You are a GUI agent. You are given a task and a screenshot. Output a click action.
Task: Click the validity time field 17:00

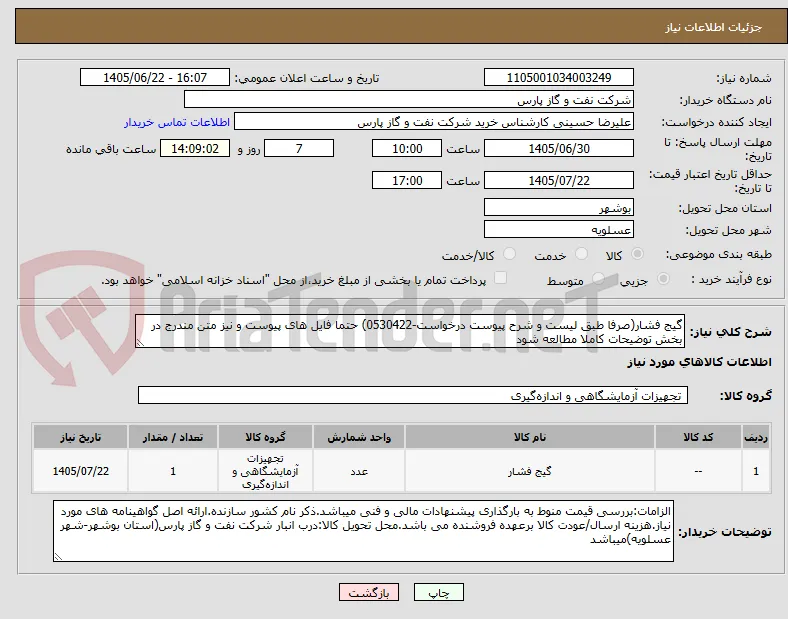click(407, 180)
